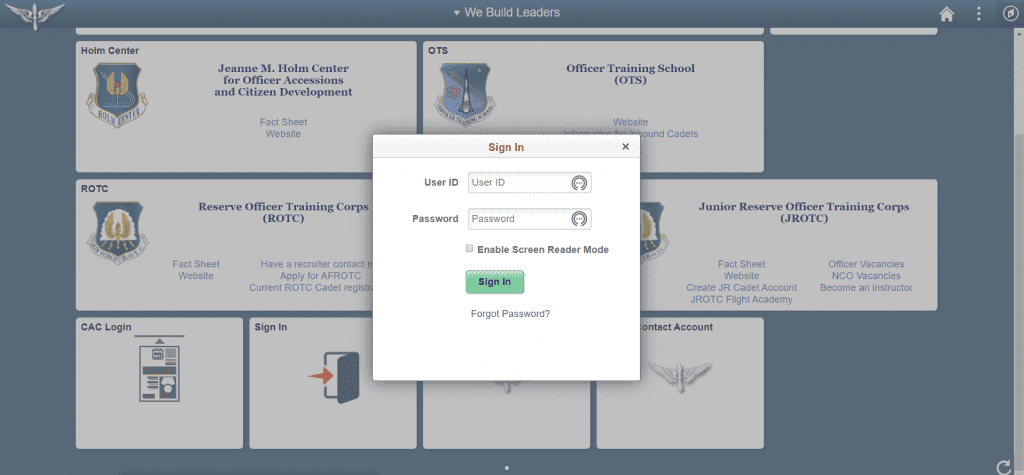Viewport: 1024px width, 475px height.
Task: Enable Screen Reader Mode checkbox
Action: pos(470,249)
